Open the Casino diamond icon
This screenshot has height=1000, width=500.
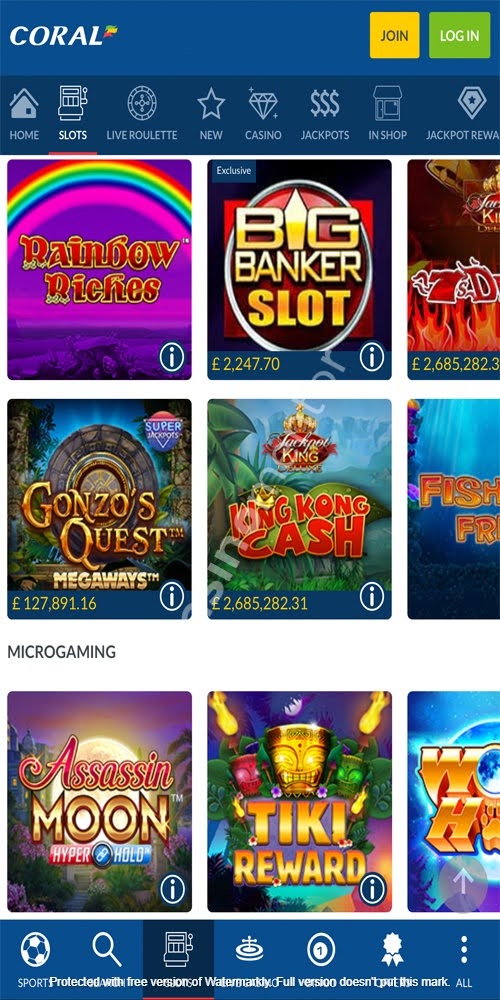tap(263, 103)
